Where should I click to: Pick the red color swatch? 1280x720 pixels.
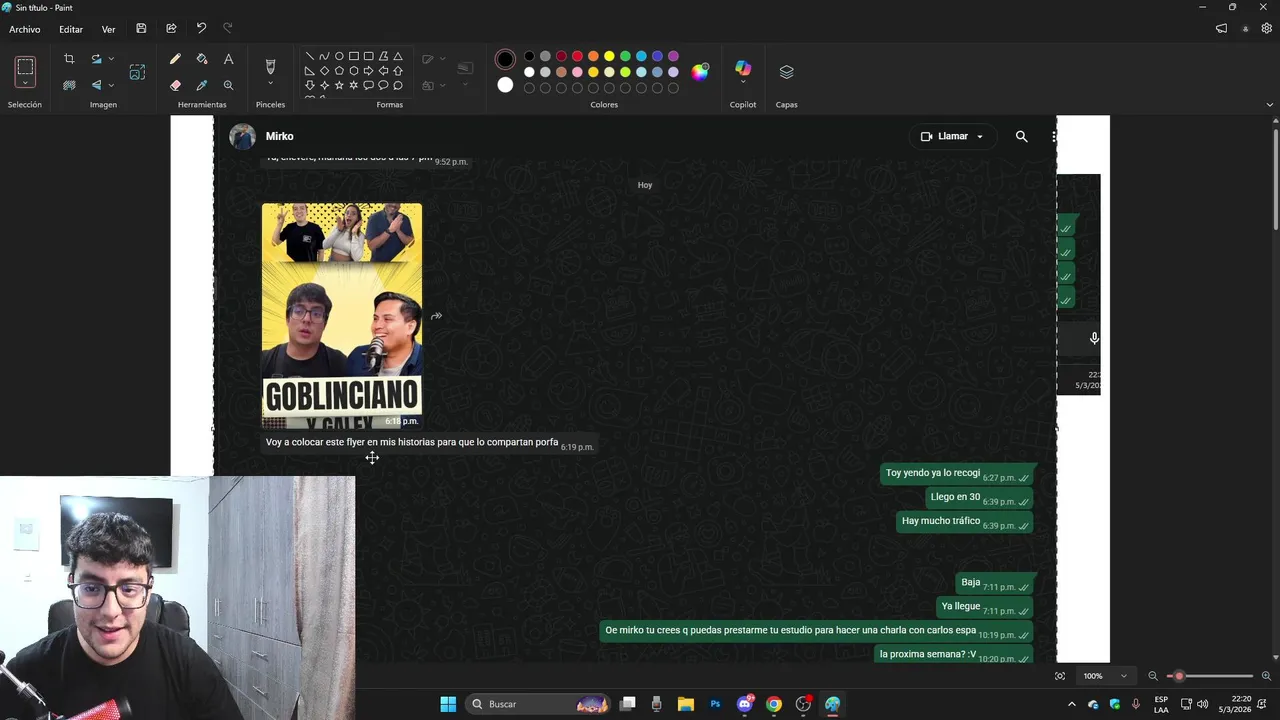click(577, 56)
